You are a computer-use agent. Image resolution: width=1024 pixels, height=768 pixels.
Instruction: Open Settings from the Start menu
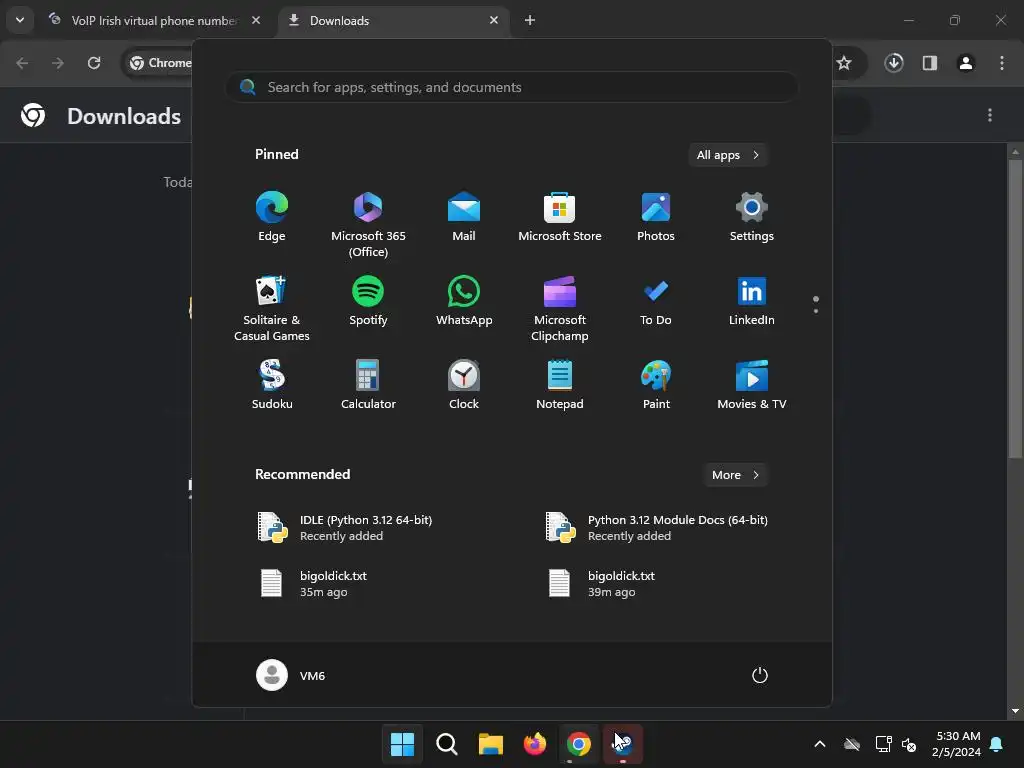(752, 217)
